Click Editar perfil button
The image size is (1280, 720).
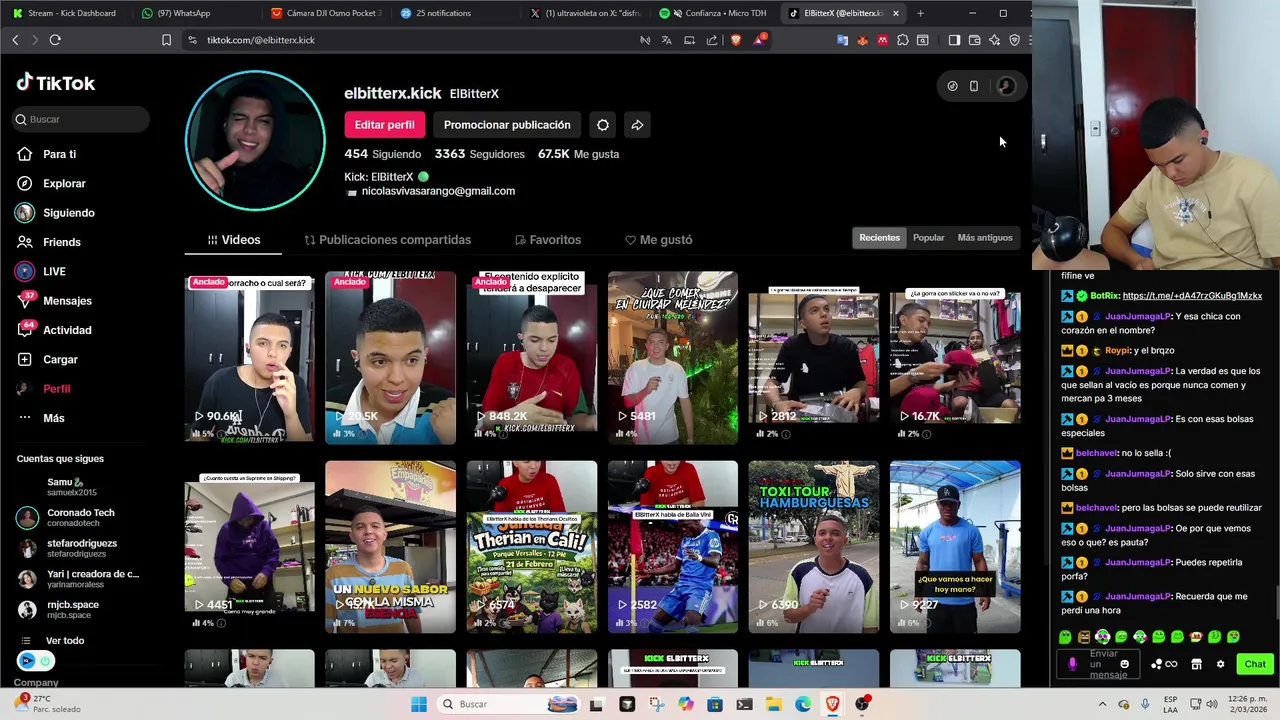pyautogui.click(x=384, y=125)
